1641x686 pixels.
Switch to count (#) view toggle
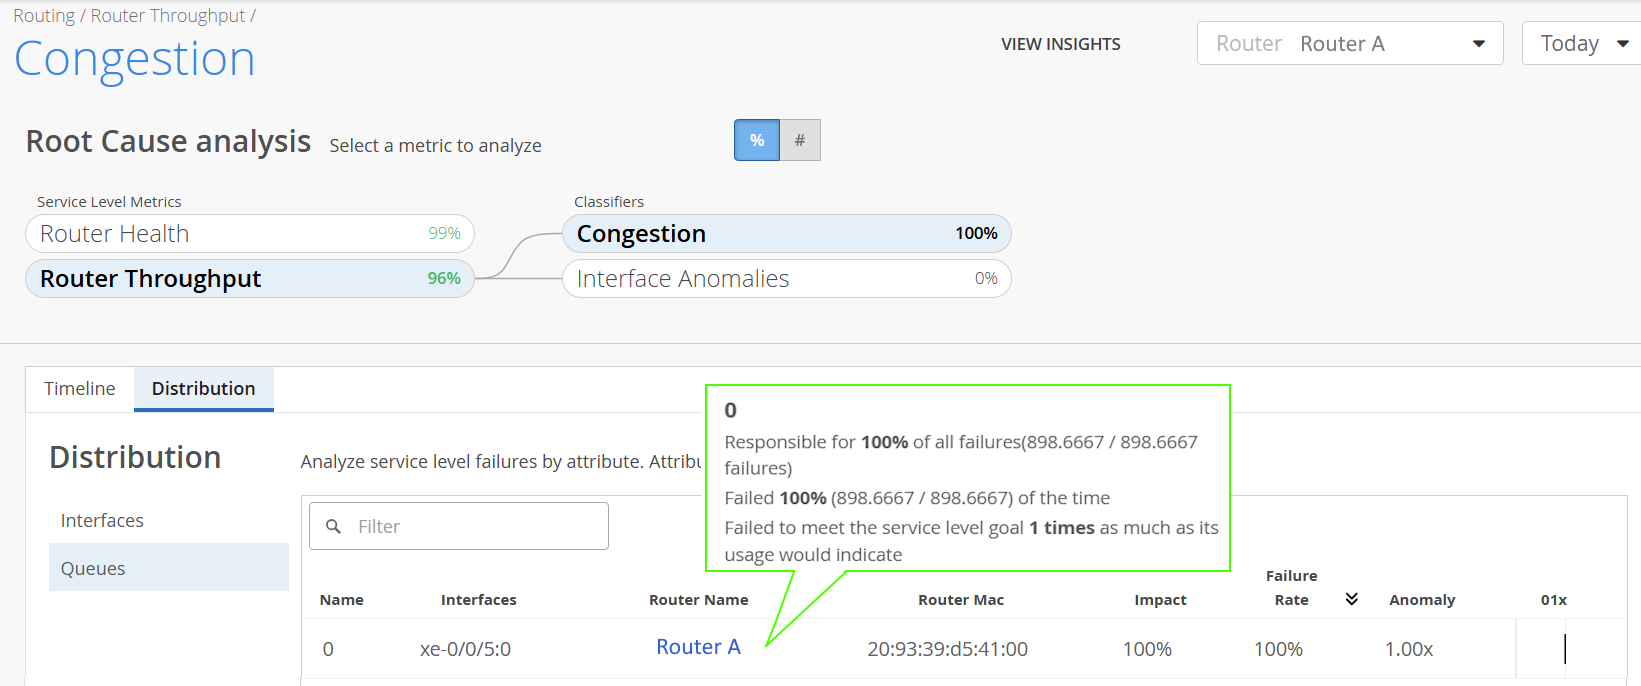pyautogui.click(x=800, y=140)
